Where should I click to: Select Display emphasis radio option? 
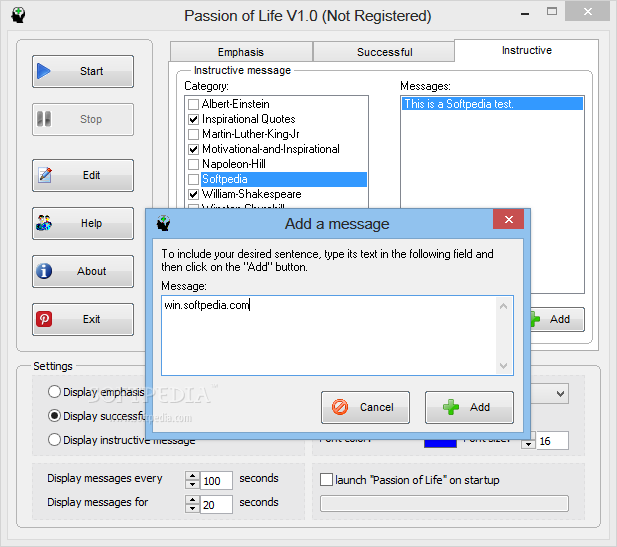(54, 392)
